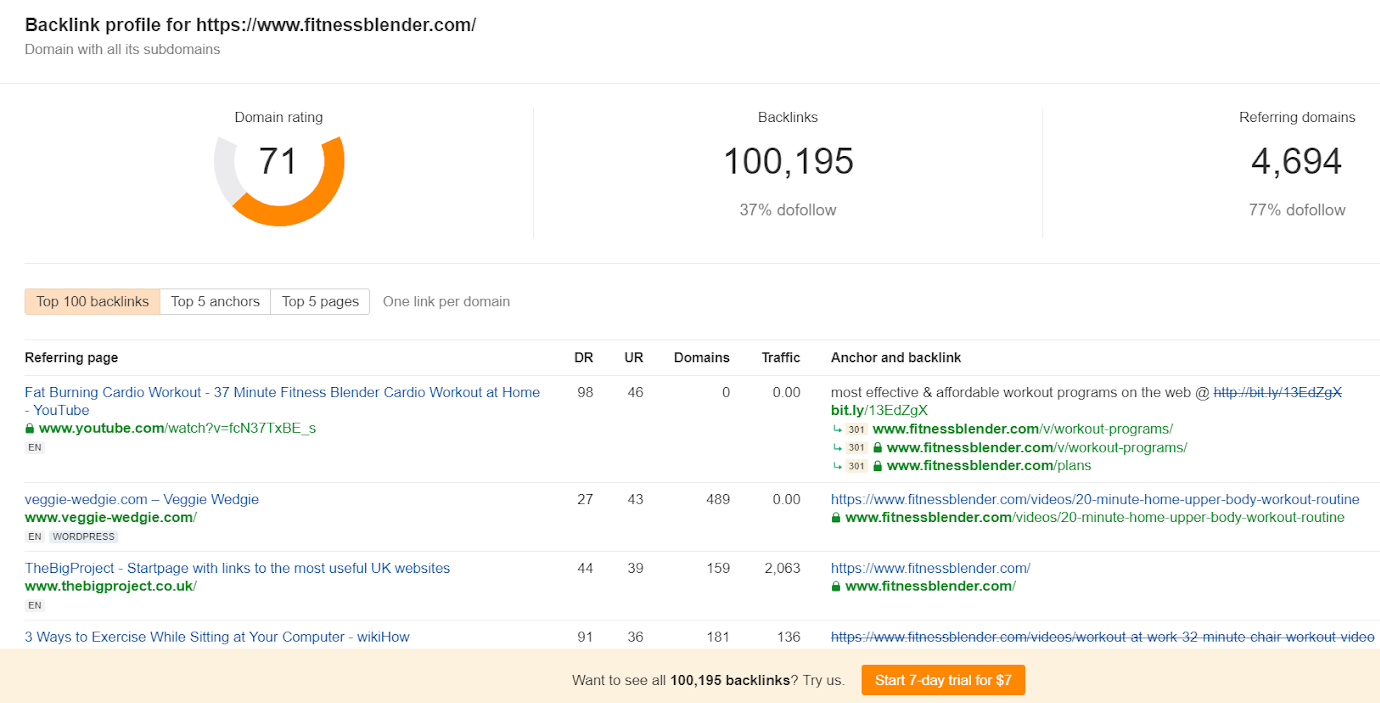
Task: Open green www.fitnessblender.com/ URL in TheBigProject row
Action: (x=930, y=586)
